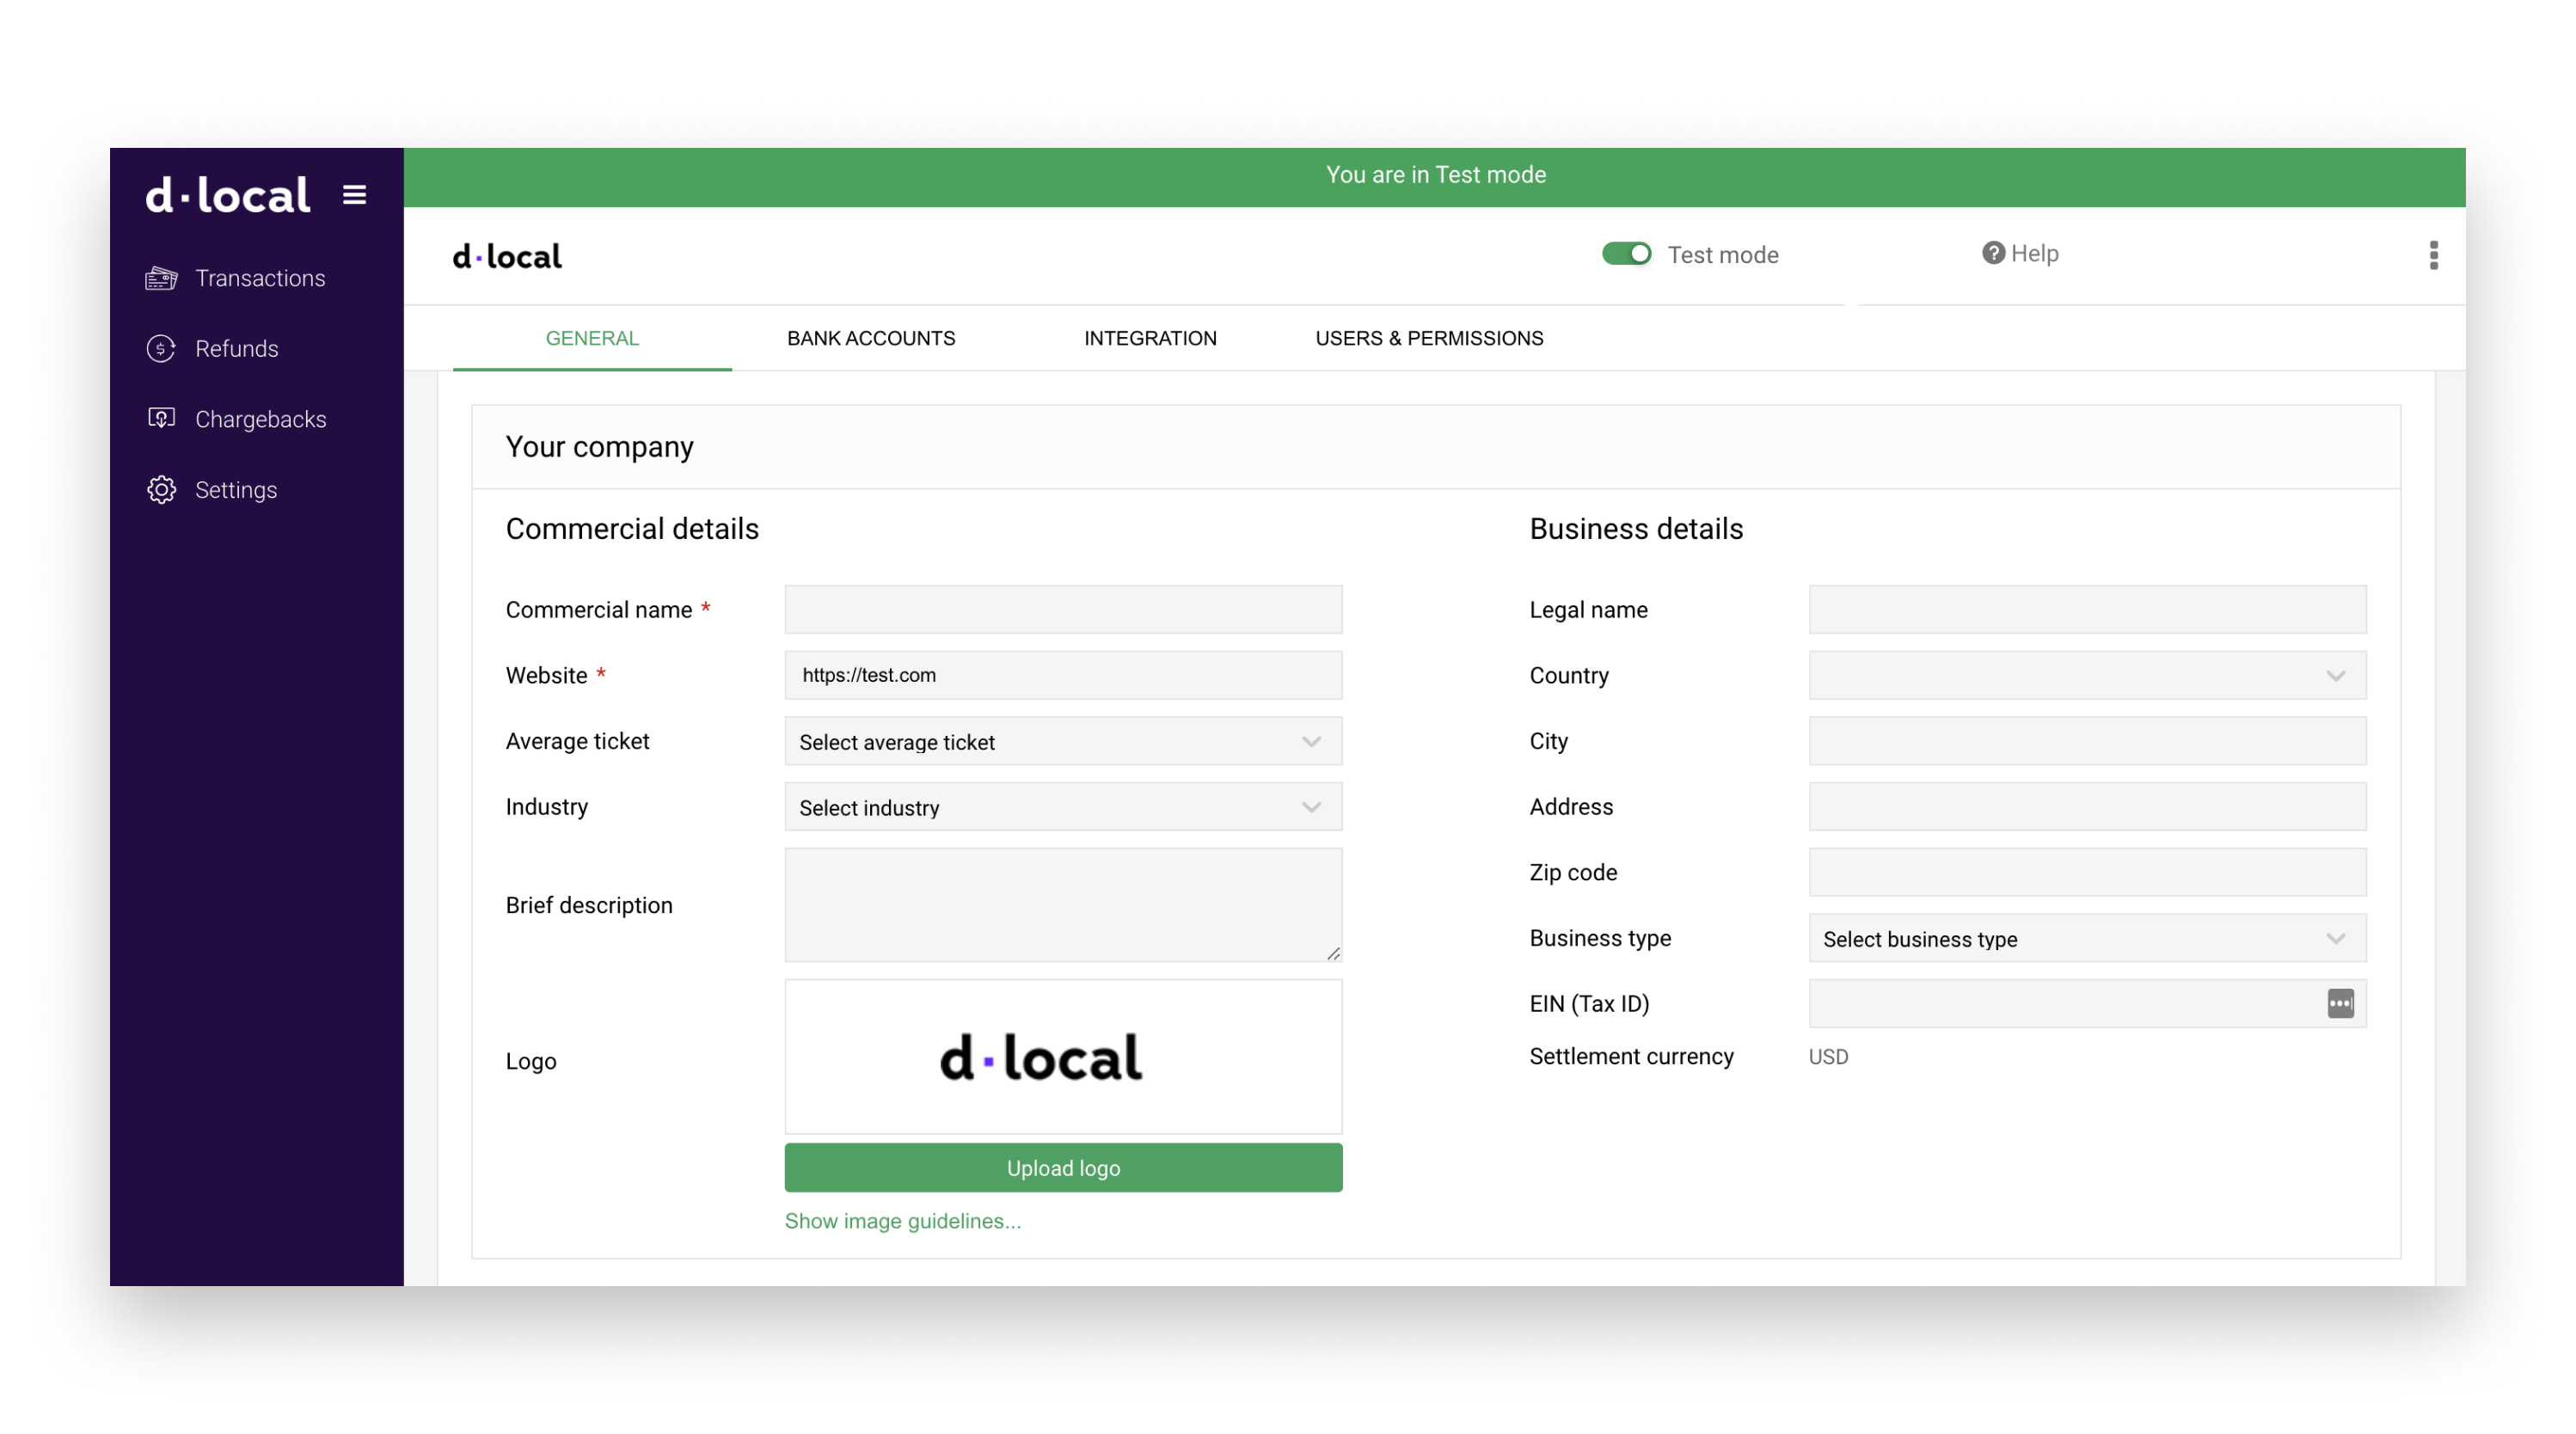Open the Select business type dropdown
The height and width of the screenshot is (1434, 2576).
[2087, 938]
